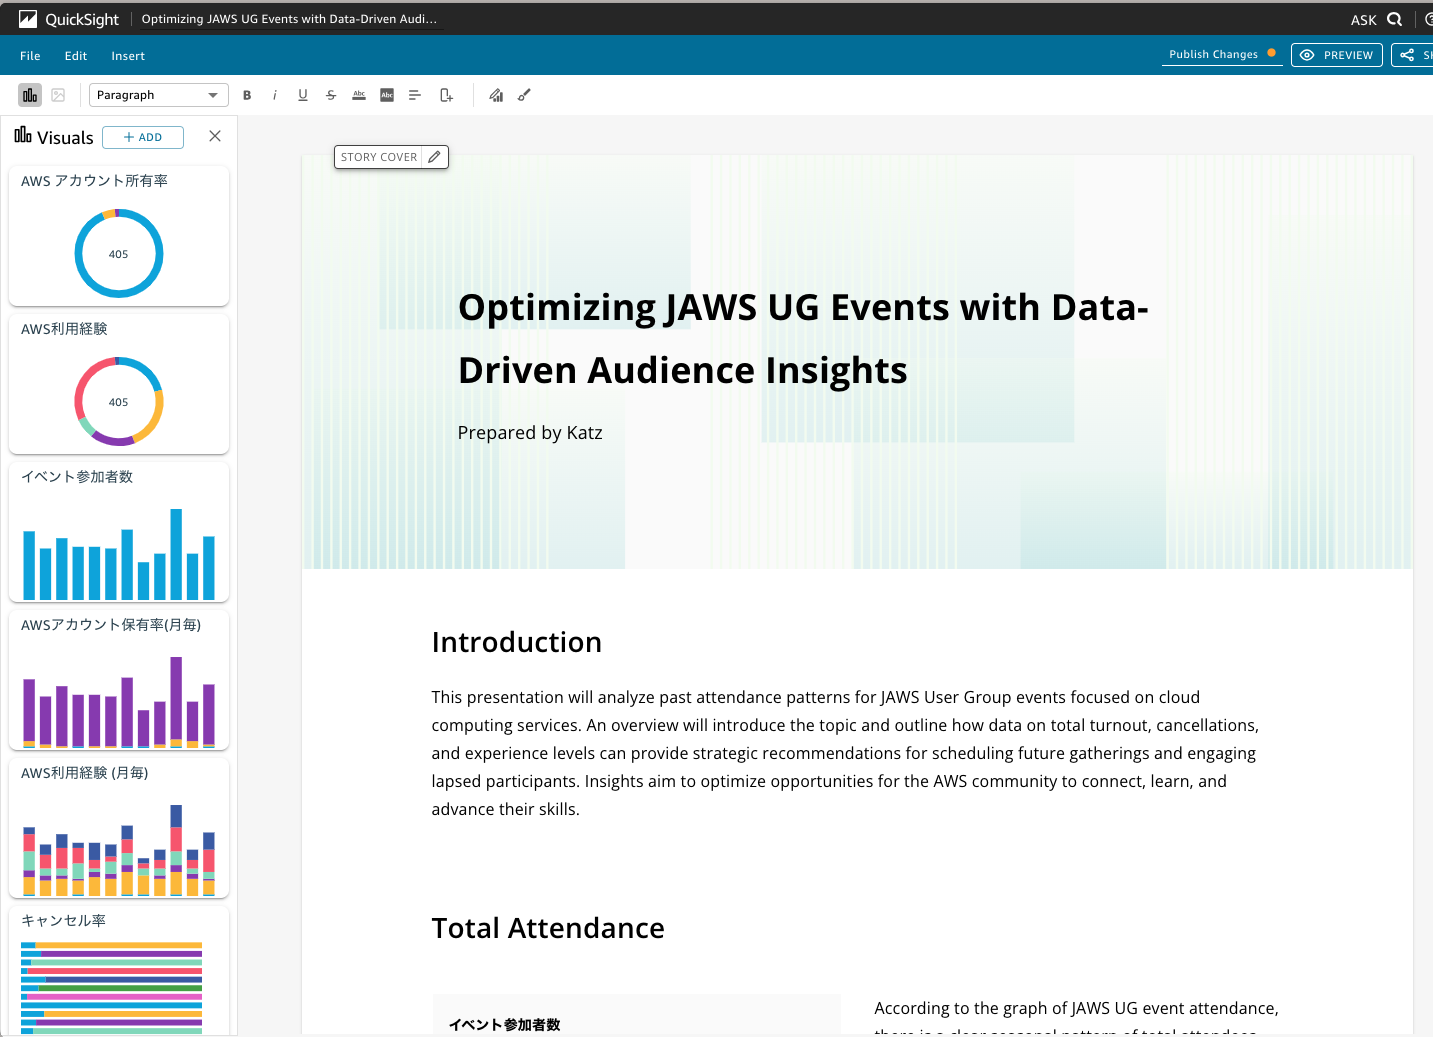This screenshot has width=1433, height=1037.
Task: Apply strikethrough formatting
Action: tap(331, 95)
